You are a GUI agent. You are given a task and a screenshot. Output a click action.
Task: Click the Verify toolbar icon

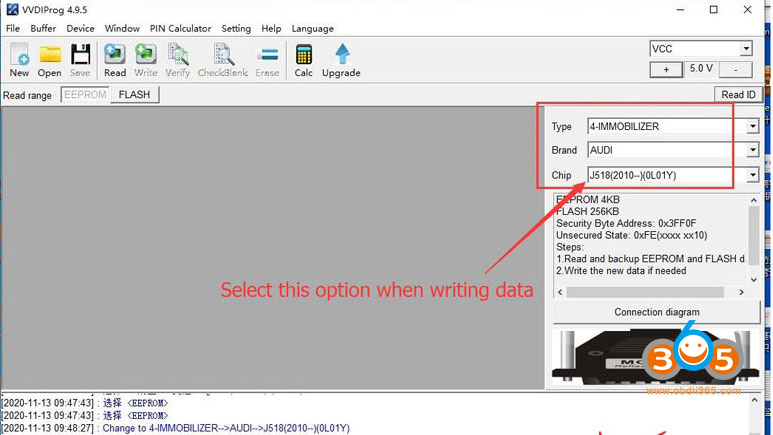(177, 60)
